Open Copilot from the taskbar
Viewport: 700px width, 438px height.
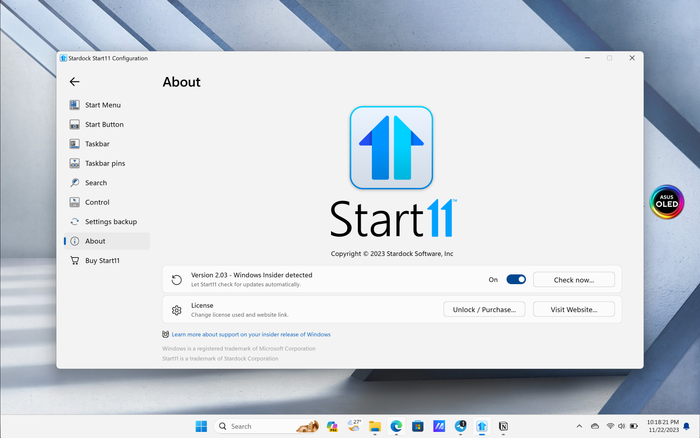point(332,426)
